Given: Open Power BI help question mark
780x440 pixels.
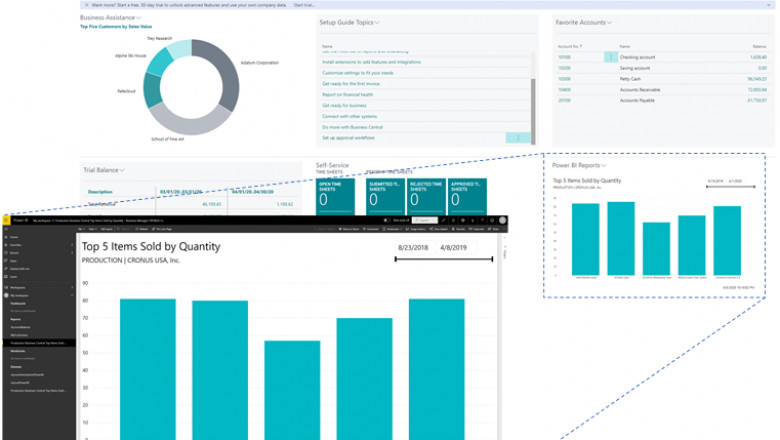Looking at the screenshot, I should (x=483, y=220).
